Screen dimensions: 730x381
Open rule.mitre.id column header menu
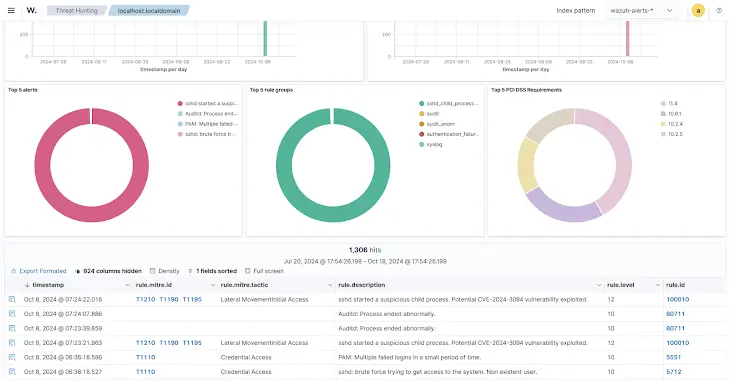[213, 285]
